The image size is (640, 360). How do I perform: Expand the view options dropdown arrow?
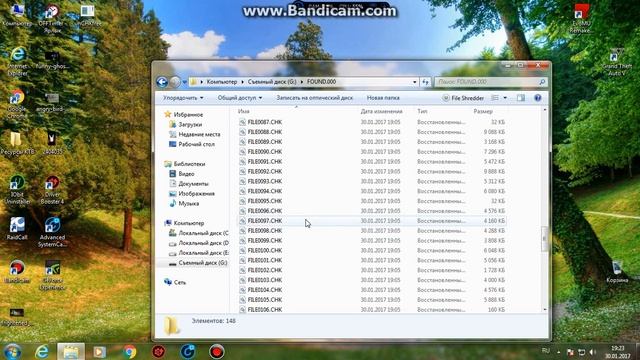pyautogui.click(x=505, y=98)
